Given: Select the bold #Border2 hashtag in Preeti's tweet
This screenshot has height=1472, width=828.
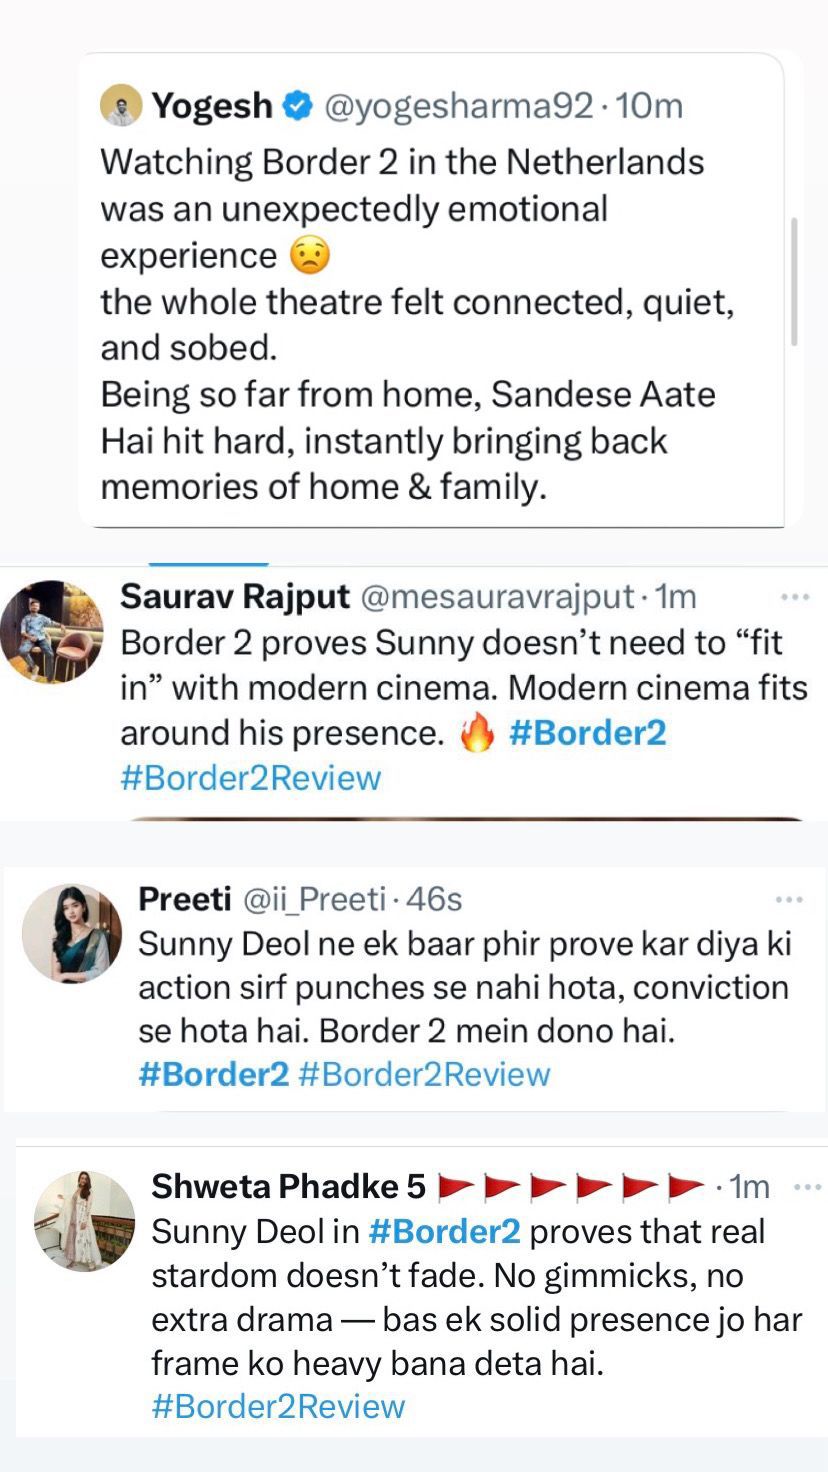Looking at the screenshot, I should 213,1075.
